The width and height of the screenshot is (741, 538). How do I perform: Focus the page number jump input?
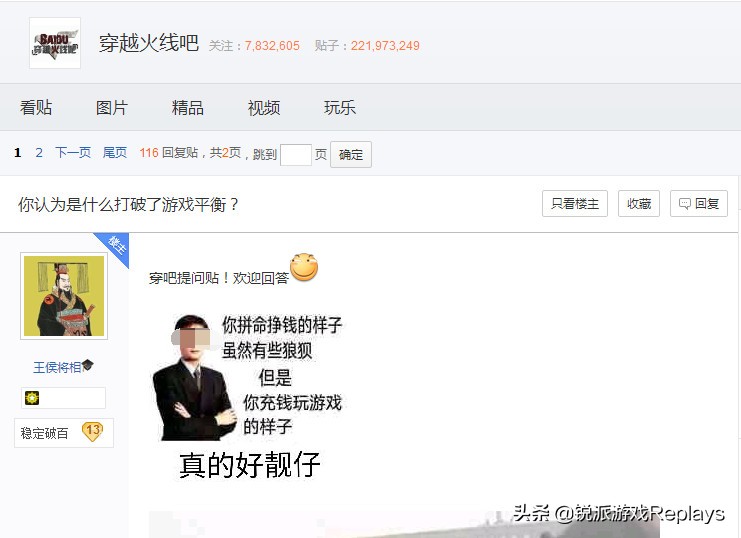(296, 155)
